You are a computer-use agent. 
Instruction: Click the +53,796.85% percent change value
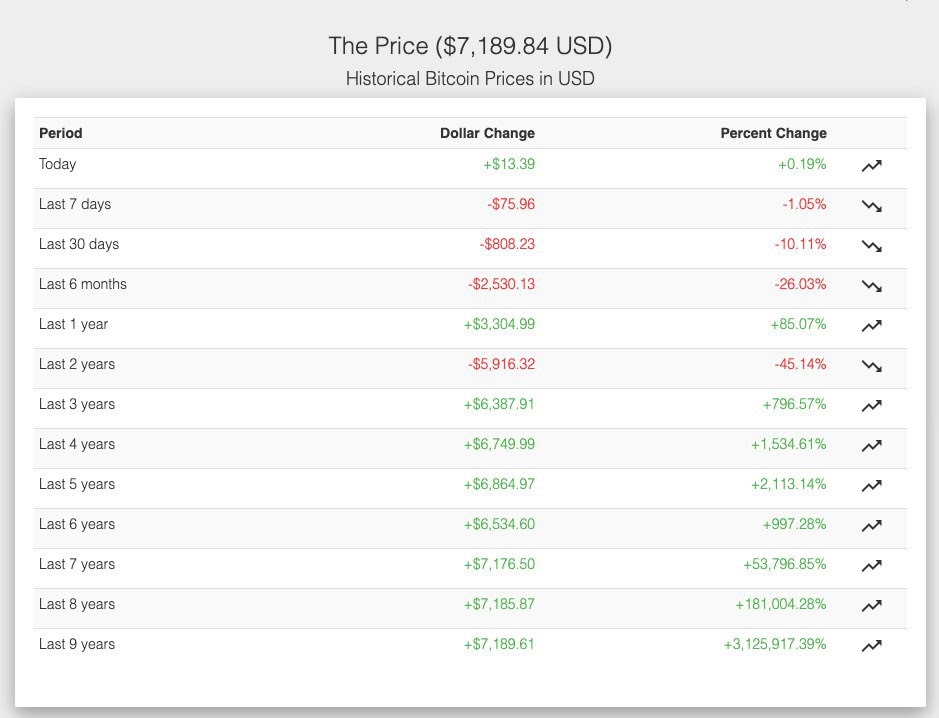point(784,564)
